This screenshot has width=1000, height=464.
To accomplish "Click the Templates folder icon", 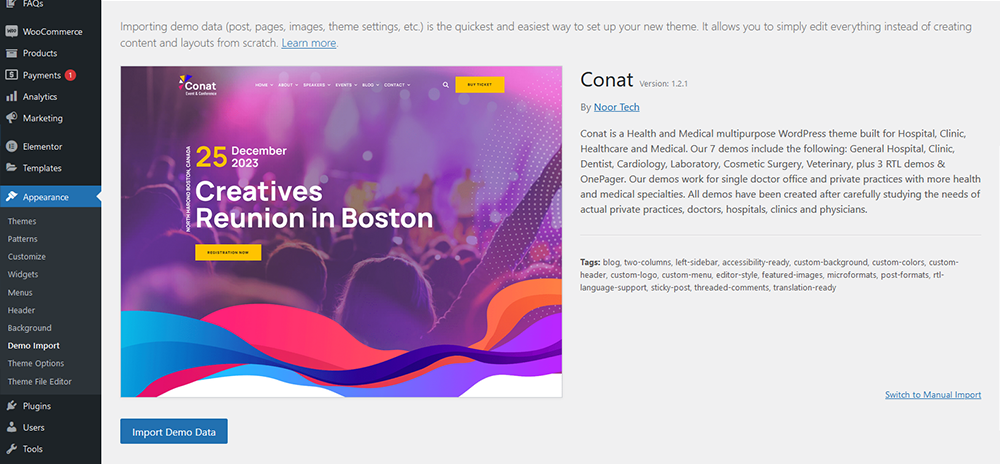I will pos(11,168).
